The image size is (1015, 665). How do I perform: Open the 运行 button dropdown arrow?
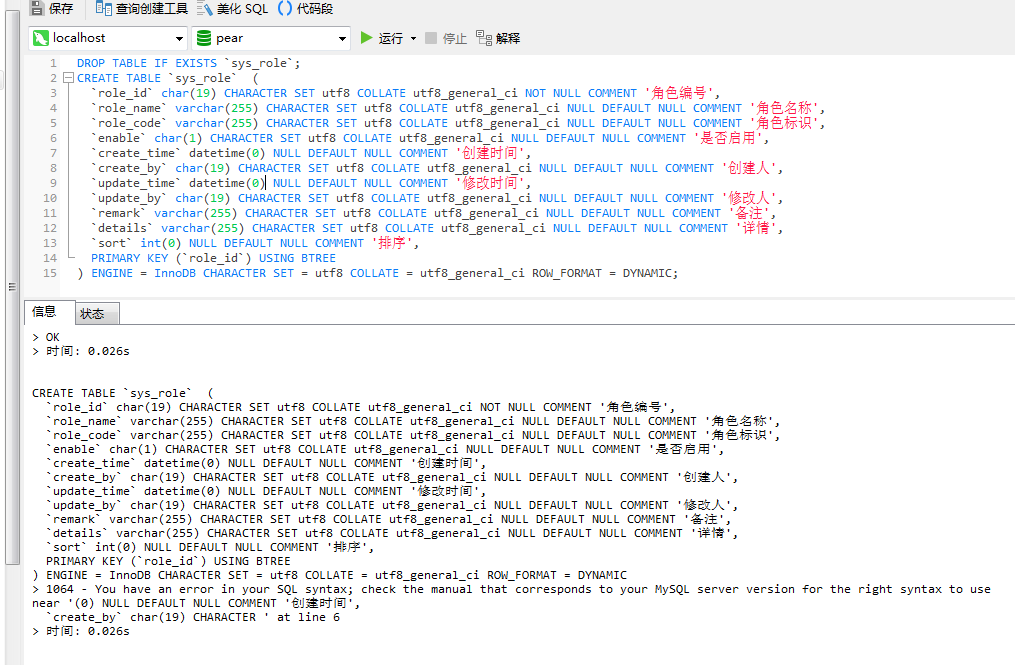coord(411,37)
